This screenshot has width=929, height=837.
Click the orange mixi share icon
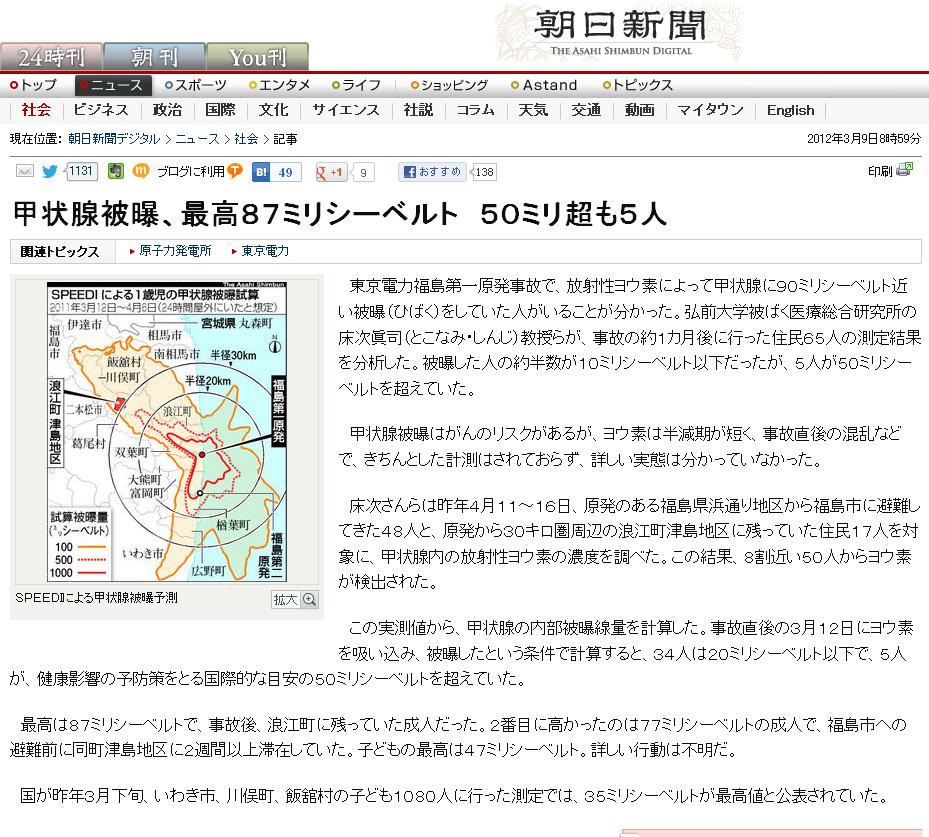(x=140, y=171)
